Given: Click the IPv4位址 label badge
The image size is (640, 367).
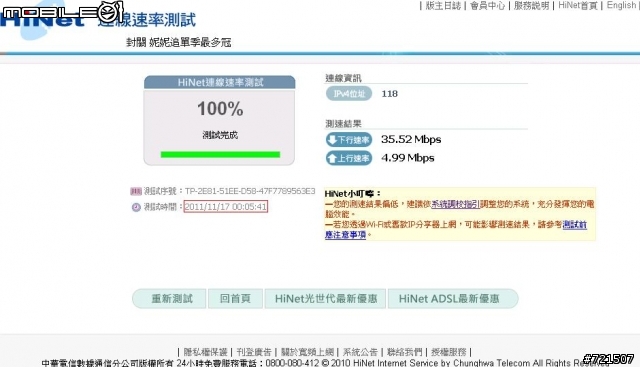Looking at the screenshot, I should 349,94.
